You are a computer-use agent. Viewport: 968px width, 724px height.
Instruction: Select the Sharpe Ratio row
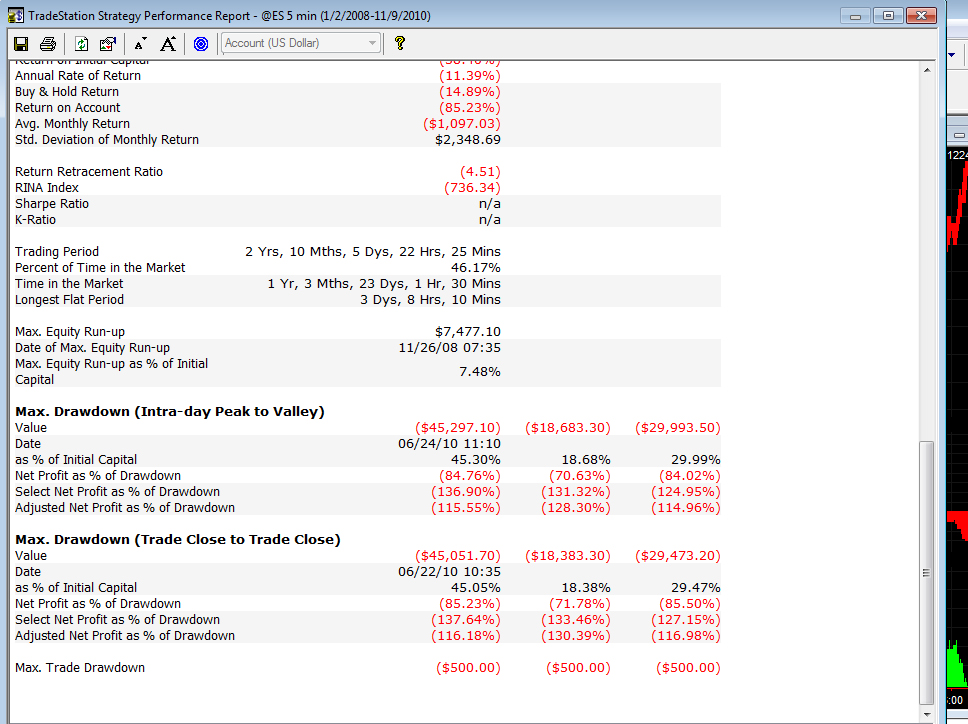pyautogui.click(x=365, y=204)
